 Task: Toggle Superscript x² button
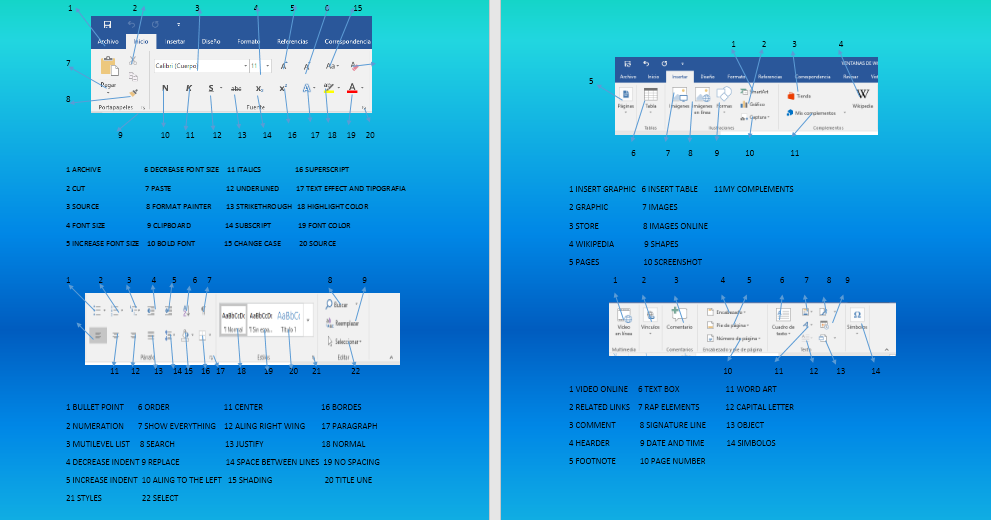pyautogui.click(x=283, y=88)
